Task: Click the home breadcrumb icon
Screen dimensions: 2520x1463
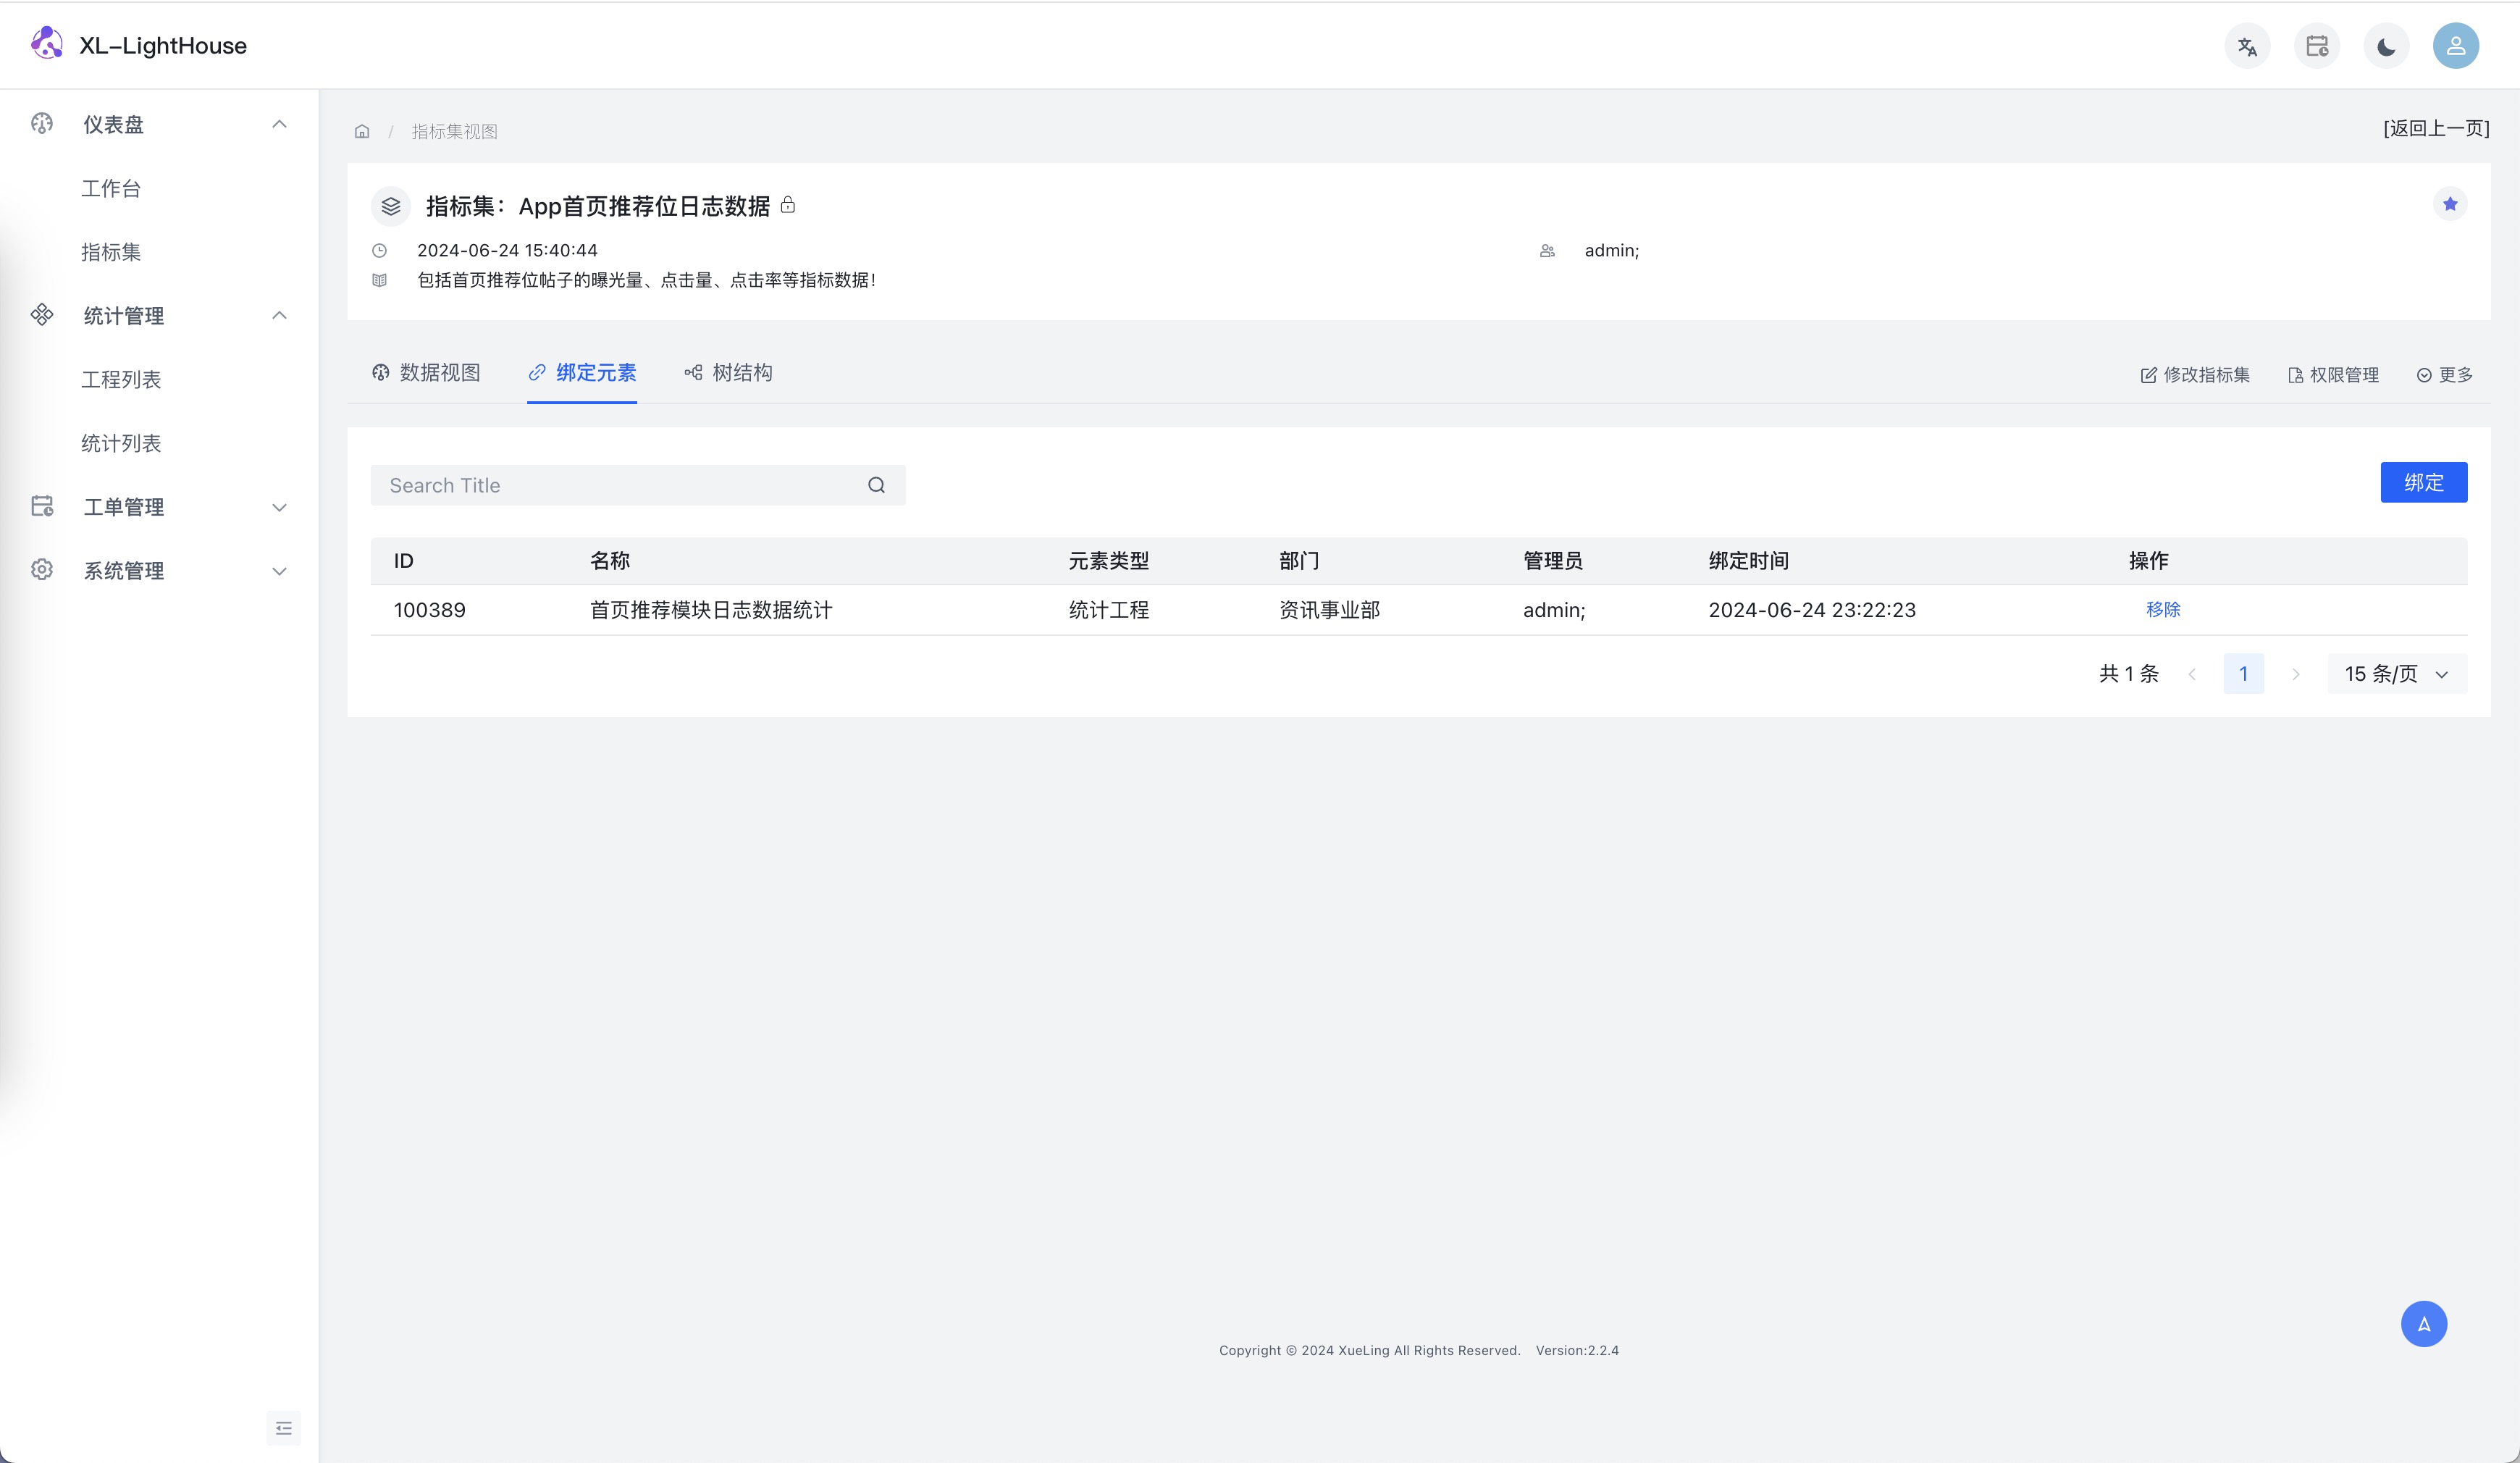Action: (362, 131)
